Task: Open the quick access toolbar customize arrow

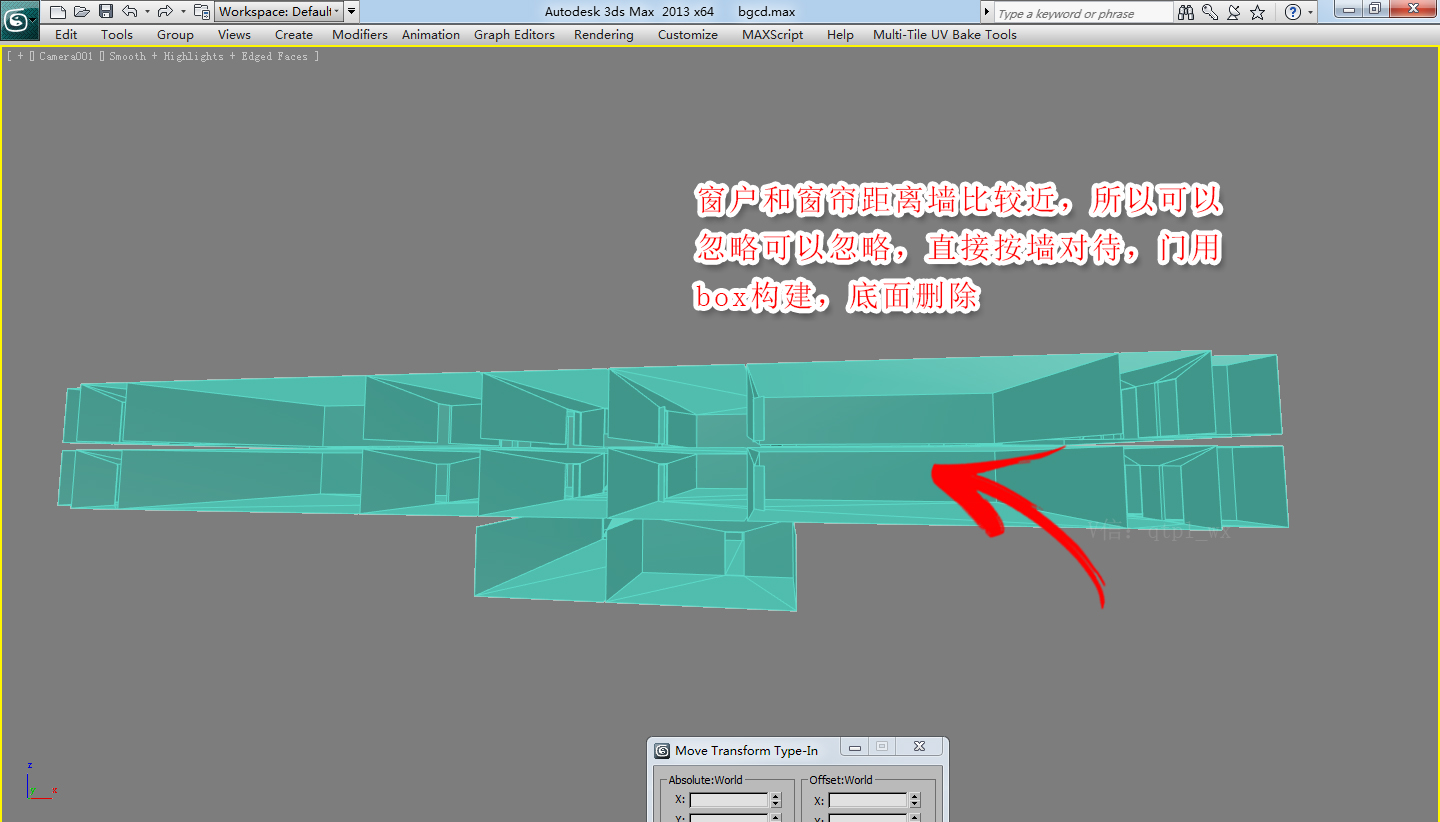Action: [351, 12]
